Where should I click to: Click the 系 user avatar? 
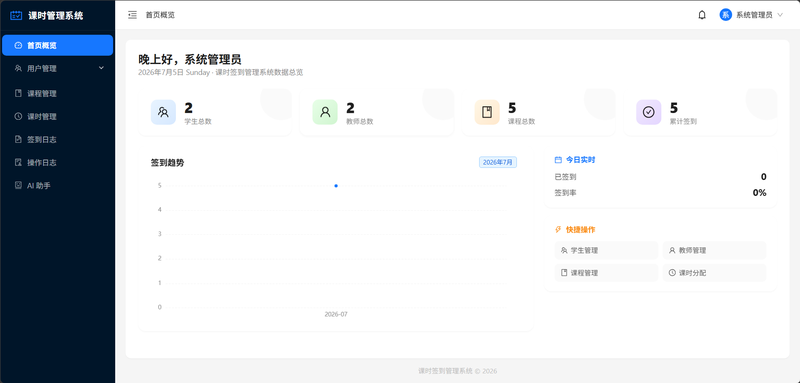click(x=726, y=15)
